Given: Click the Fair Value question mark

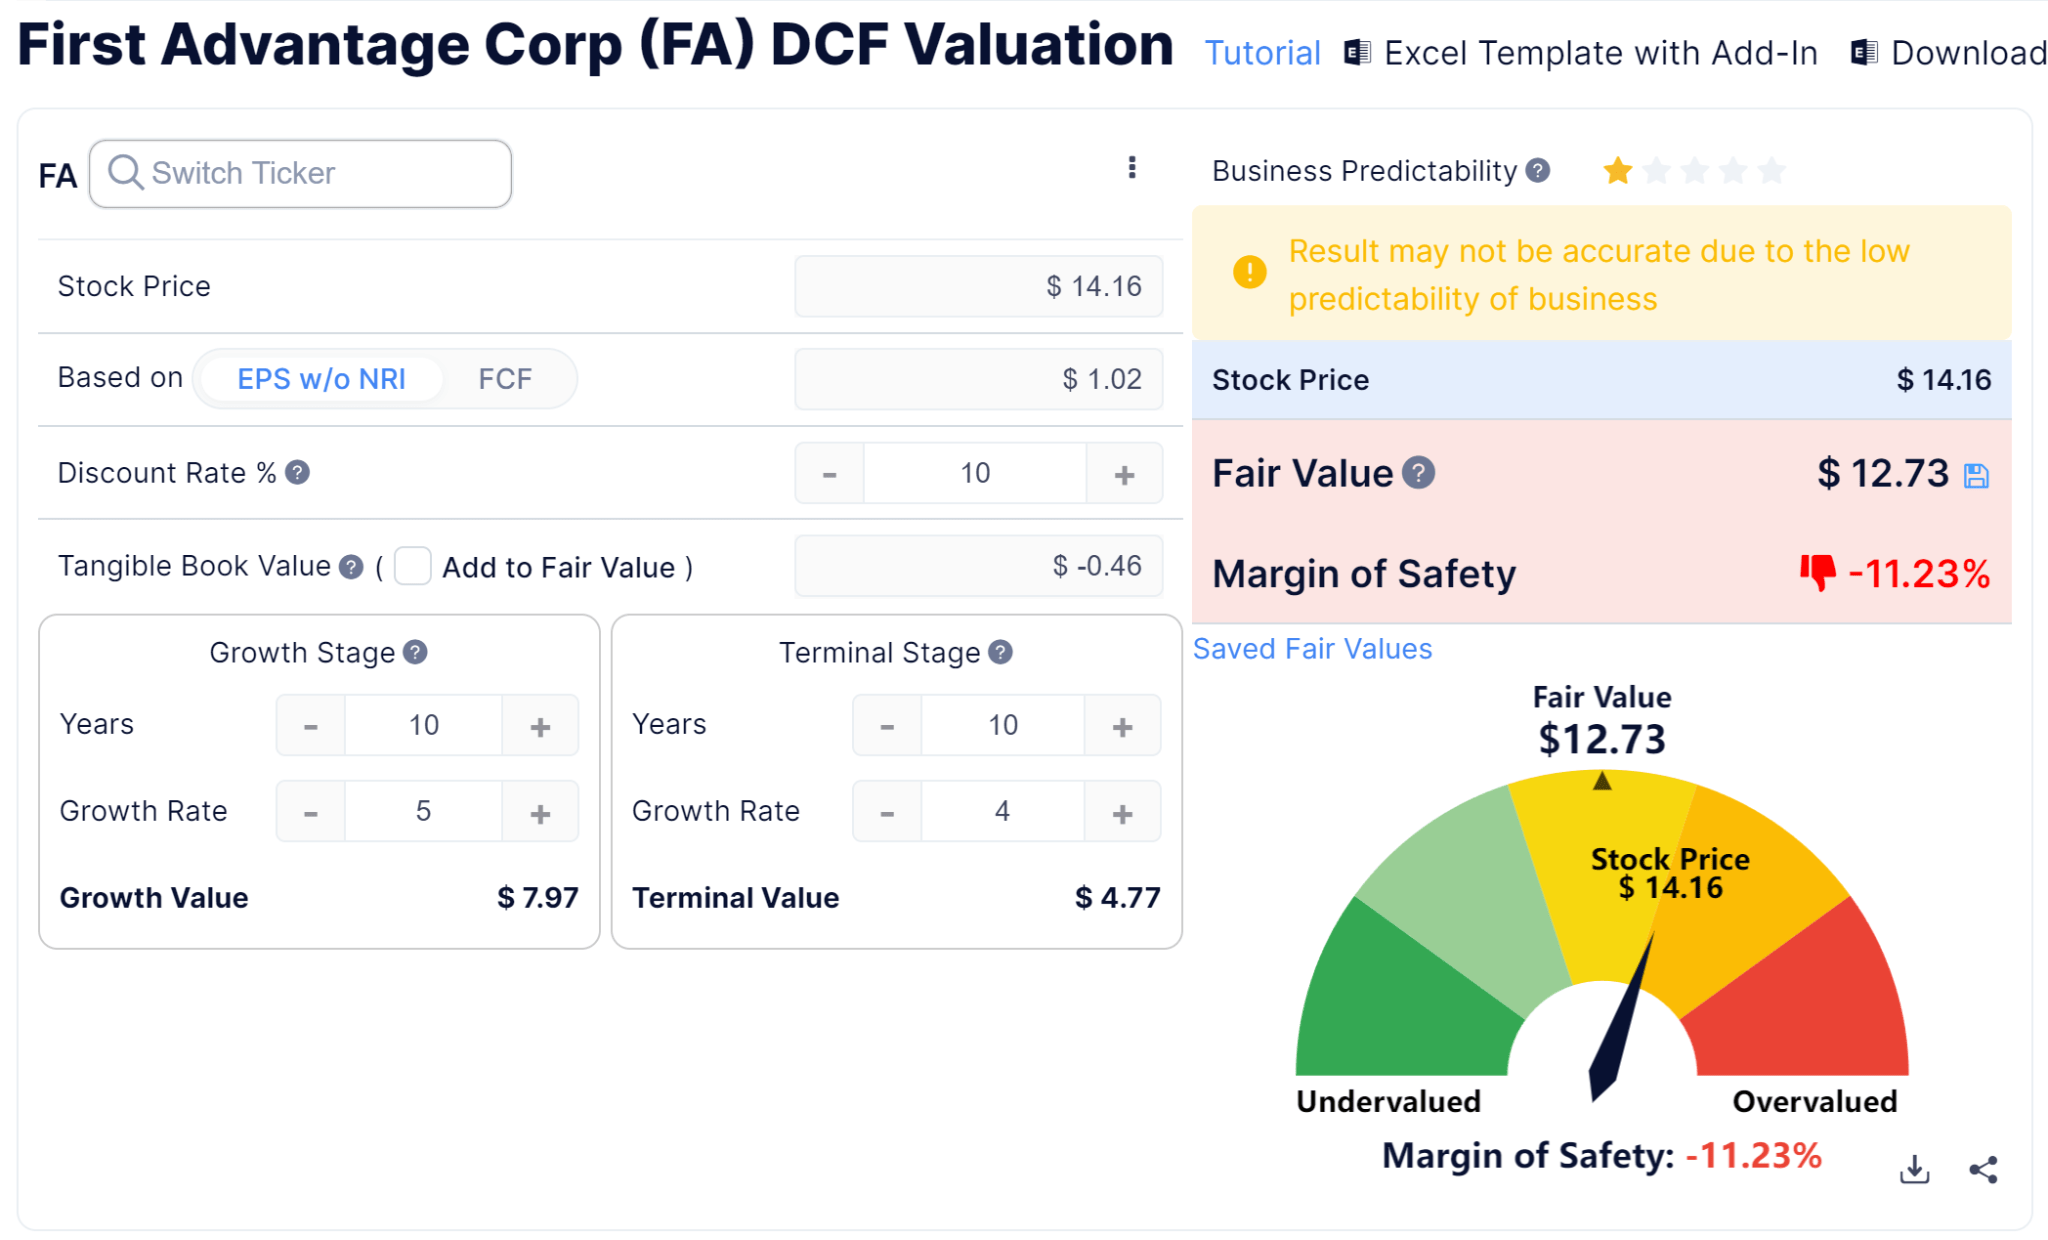Looking at the screenshot, I should tap(1420, 472).
